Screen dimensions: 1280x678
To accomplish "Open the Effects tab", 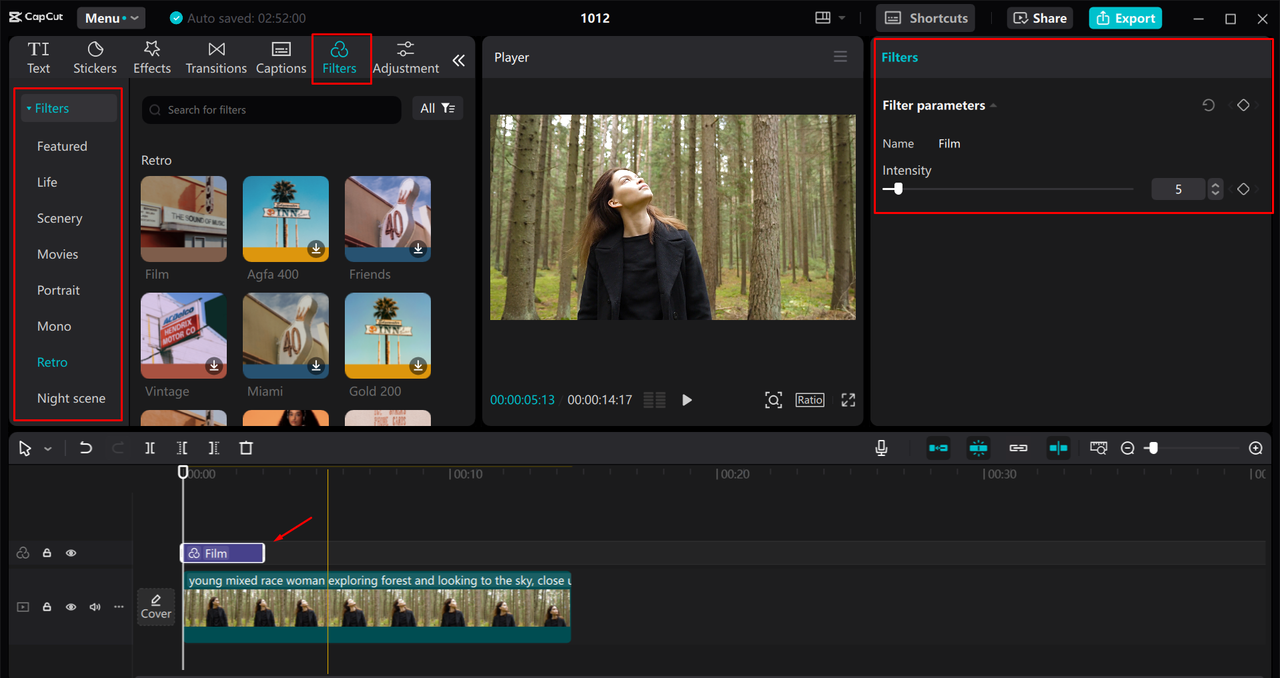I will pos(152,58).
